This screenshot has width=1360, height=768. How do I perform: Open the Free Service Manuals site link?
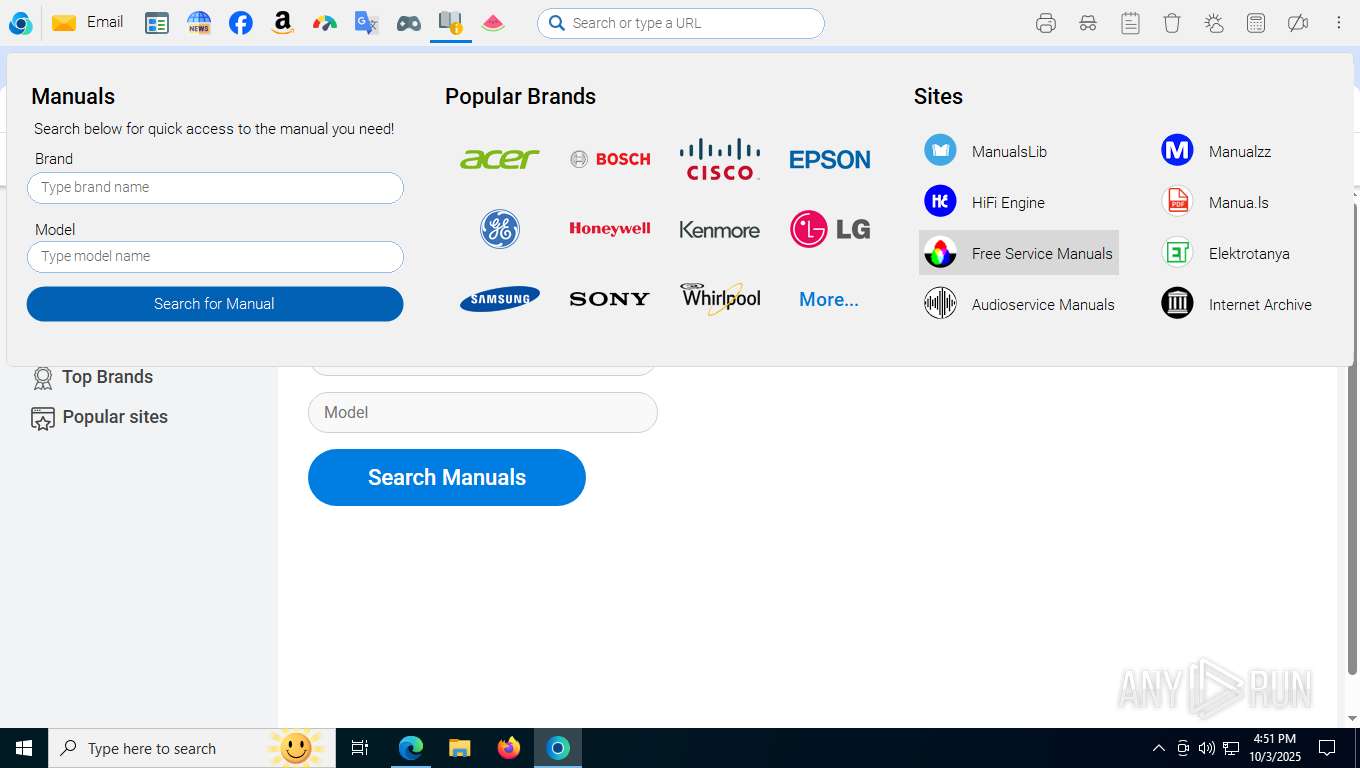[1019, 253]
